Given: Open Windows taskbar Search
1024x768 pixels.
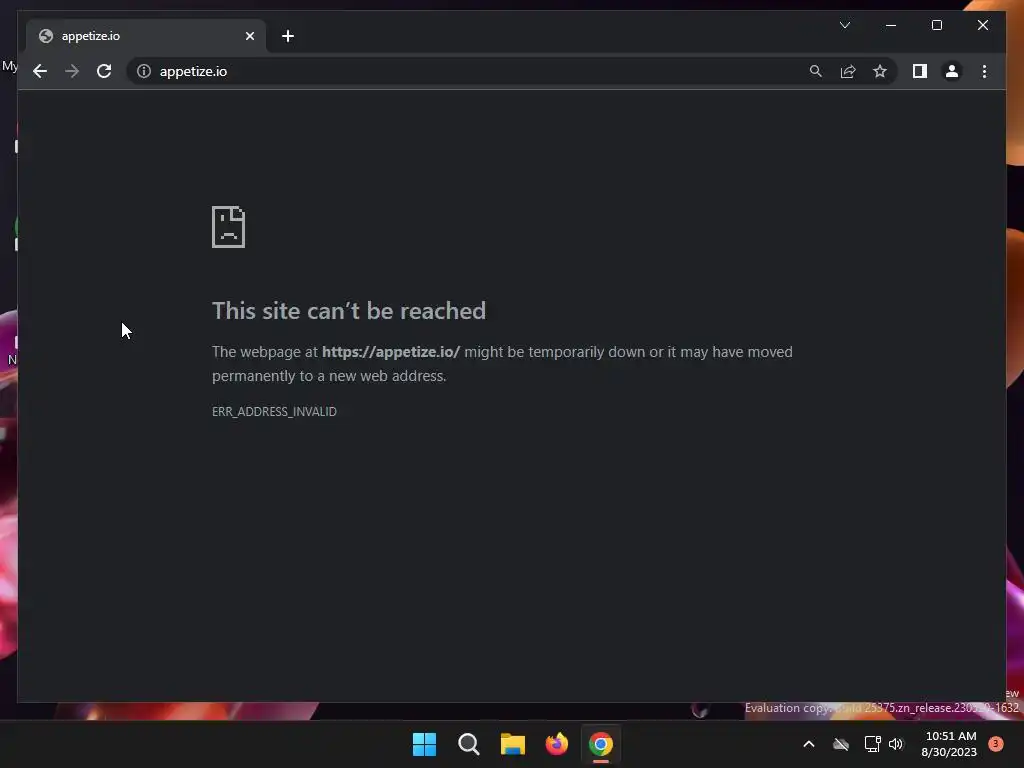Looking at the screenshot, I should click(469, 744).
